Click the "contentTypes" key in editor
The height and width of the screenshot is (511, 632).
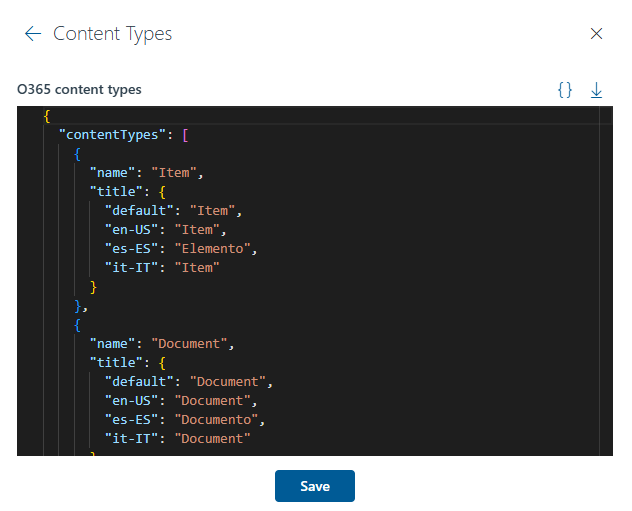pyautogui.click(x=112, y=135)
